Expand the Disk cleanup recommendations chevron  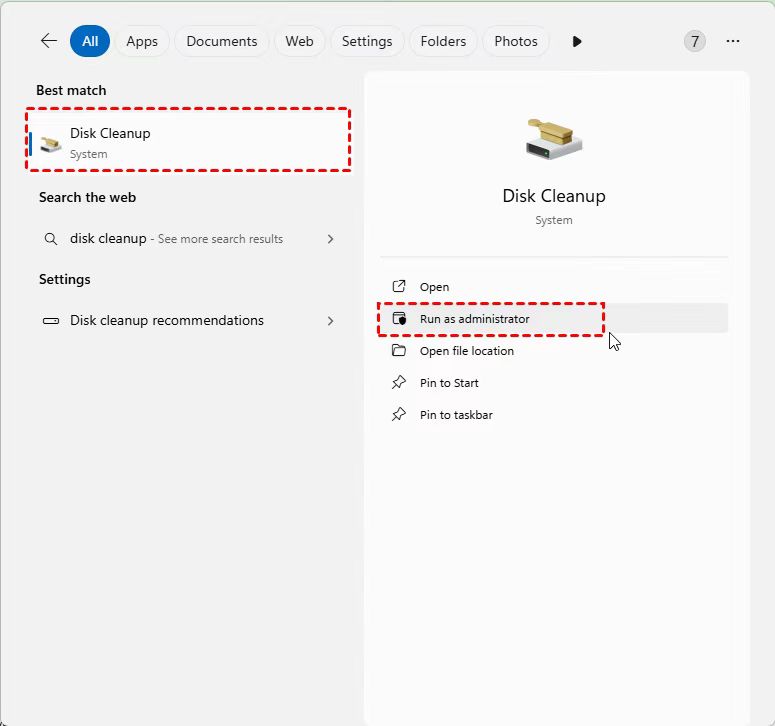[330, 321]
